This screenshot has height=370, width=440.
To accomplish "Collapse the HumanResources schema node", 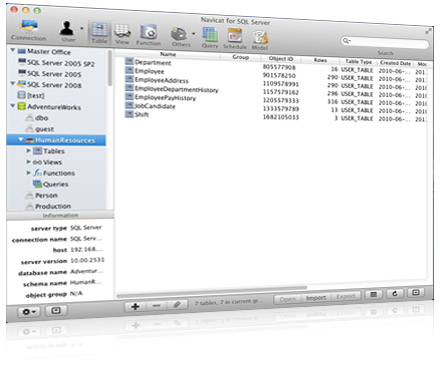I will [x=21, y=139].
